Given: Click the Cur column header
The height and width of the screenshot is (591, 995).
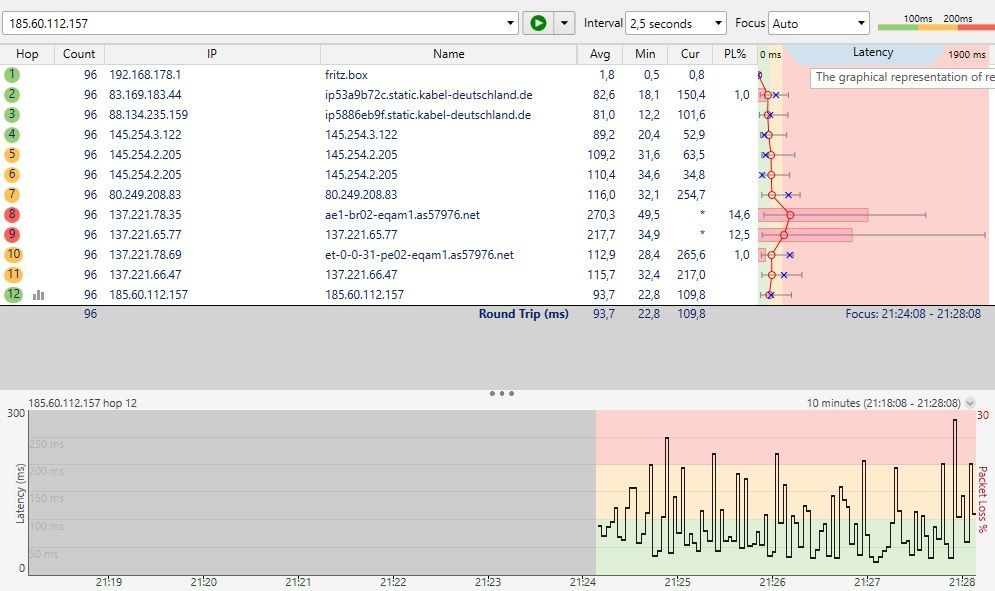Looking at the screenshot, I should pyautogui.click(x=690, y=54).
